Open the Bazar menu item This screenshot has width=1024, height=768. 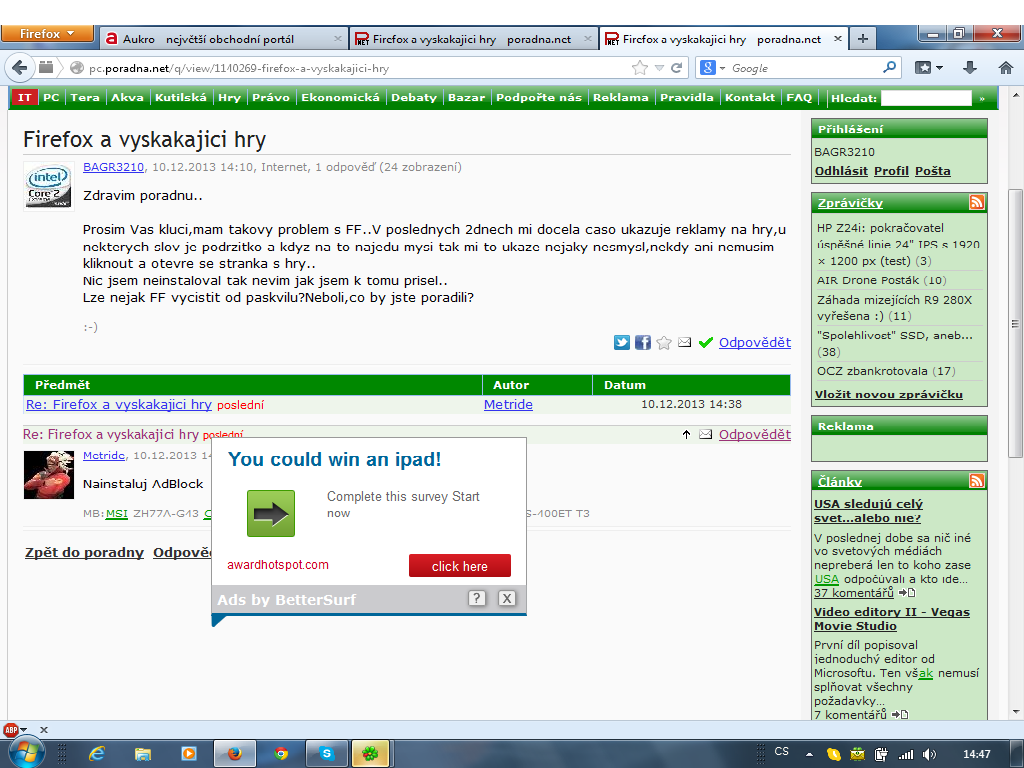[466, 97]
